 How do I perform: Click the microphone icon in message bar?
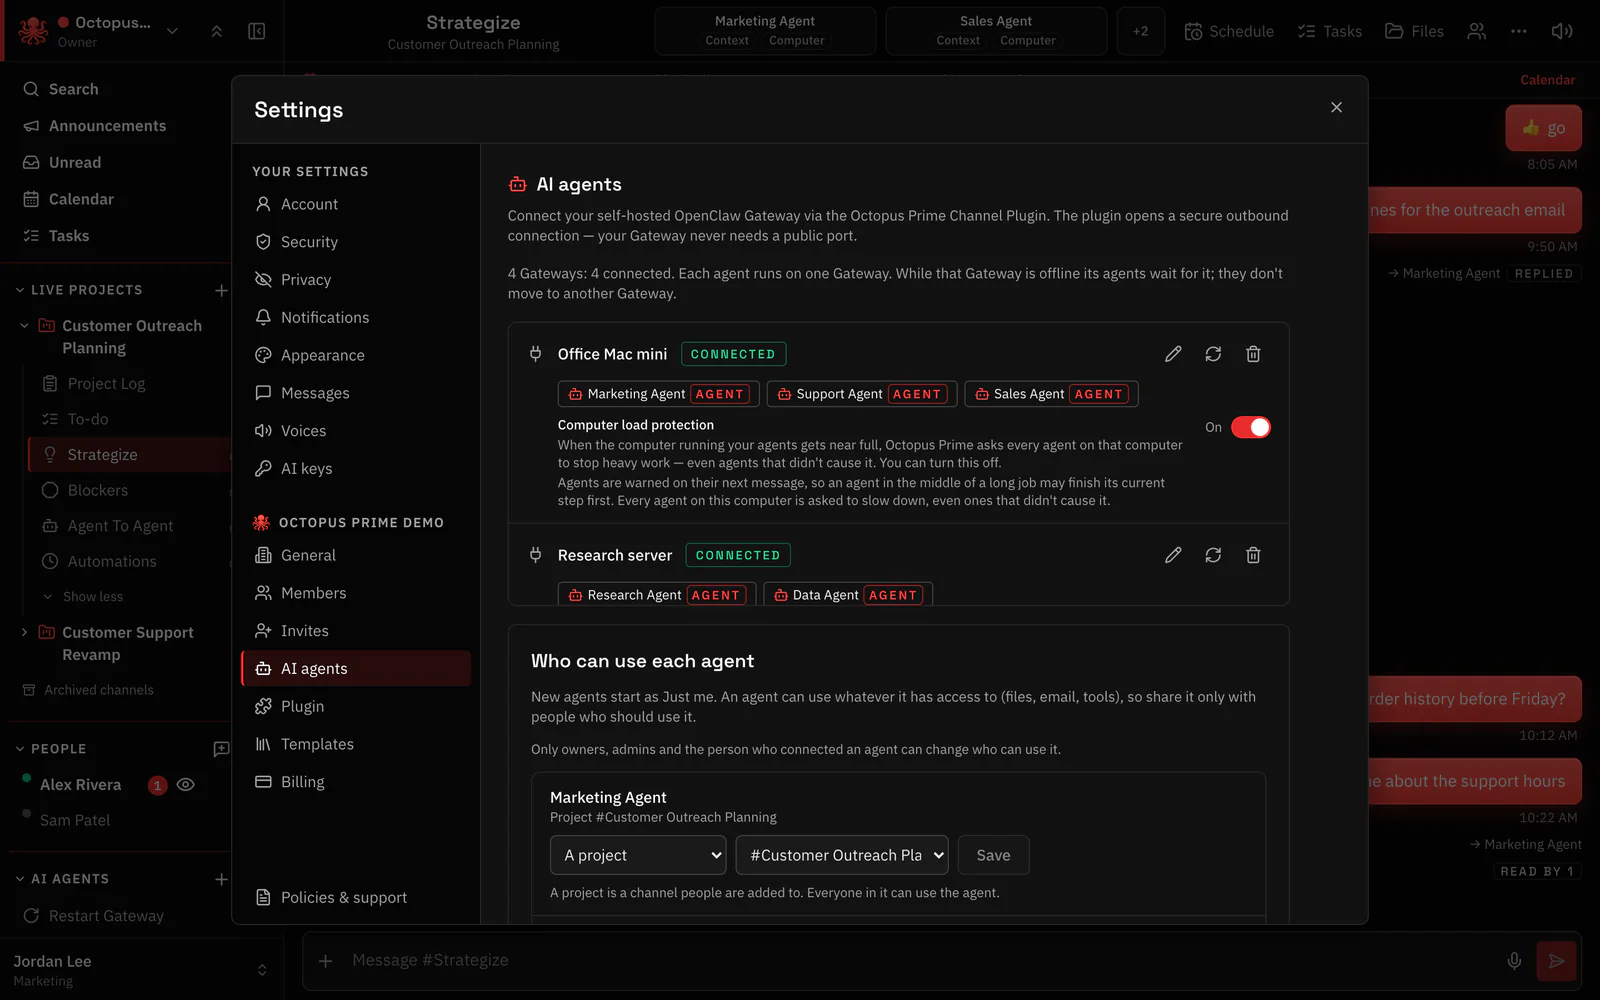pyautogui.click(x=1514, y=961)
